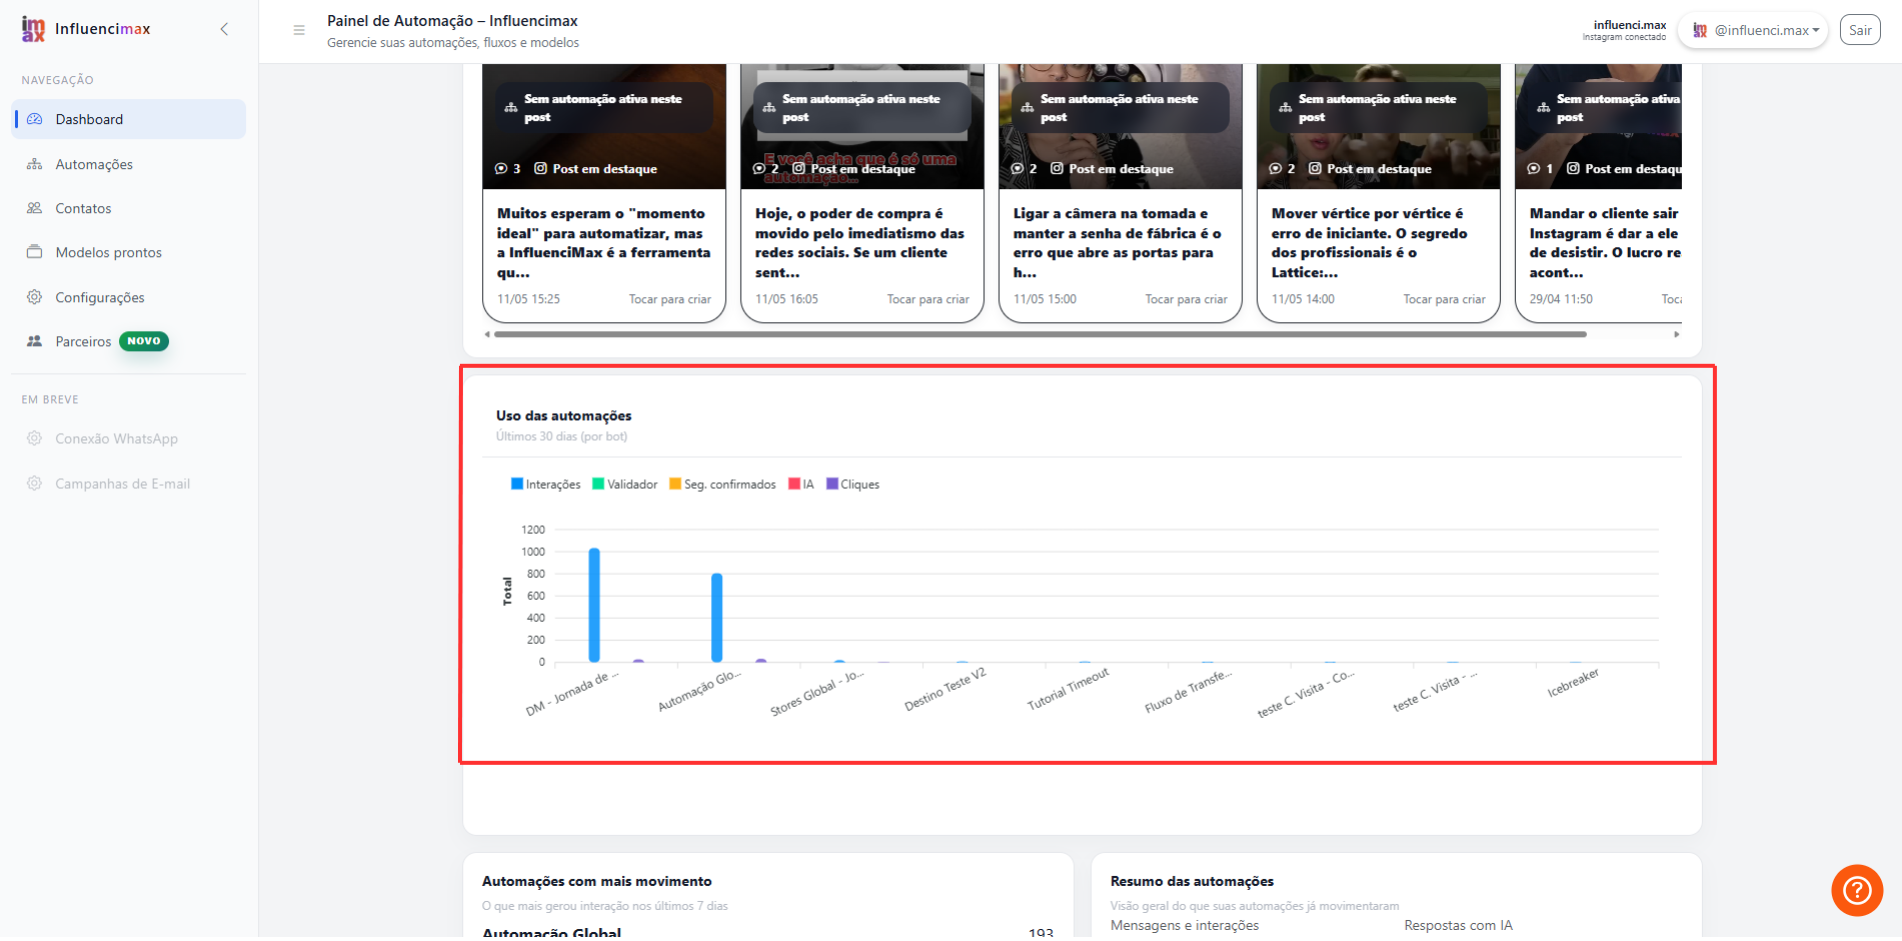Open the 'Mover vértice por vértice' post text

tap(1370, 242)
